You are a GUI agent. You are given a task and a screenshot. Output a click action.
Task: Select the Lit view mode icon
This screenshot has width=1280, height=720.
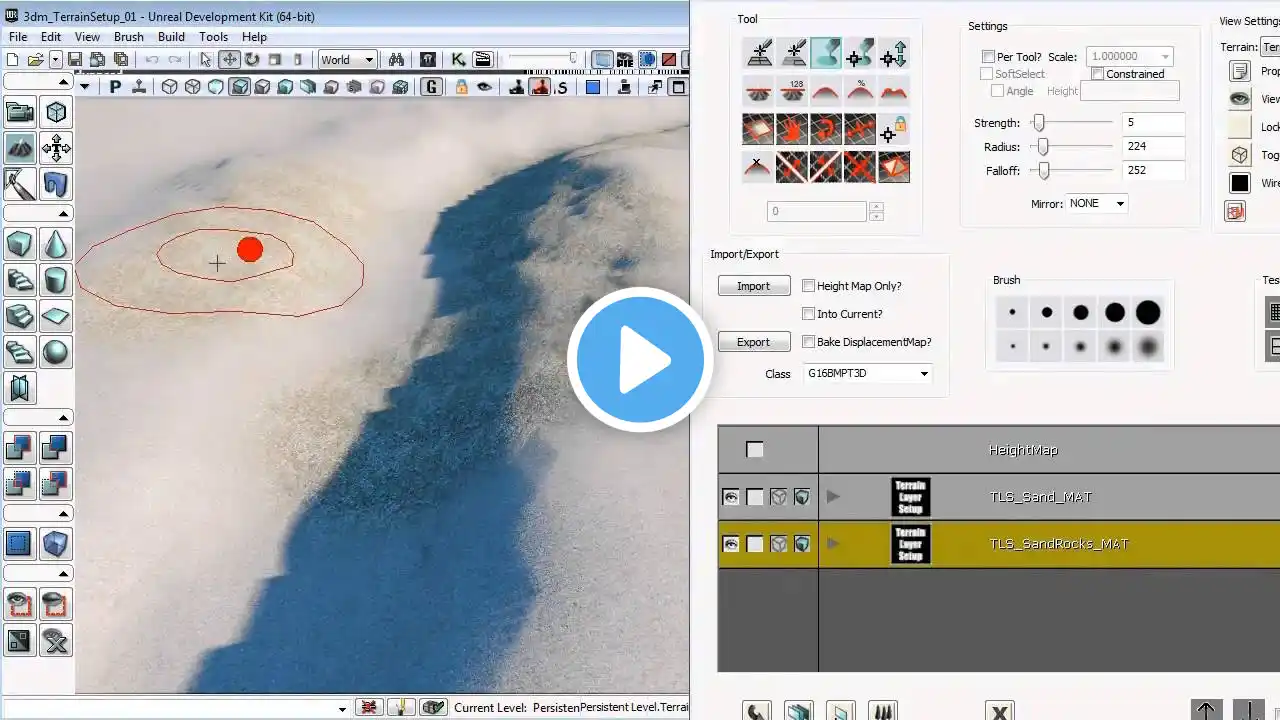point(240,87)
